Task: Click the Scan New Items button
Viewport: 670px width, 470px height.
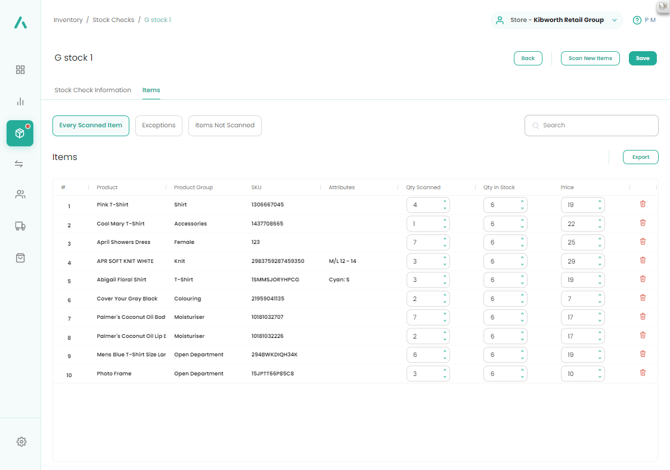Action: point(590,58)
